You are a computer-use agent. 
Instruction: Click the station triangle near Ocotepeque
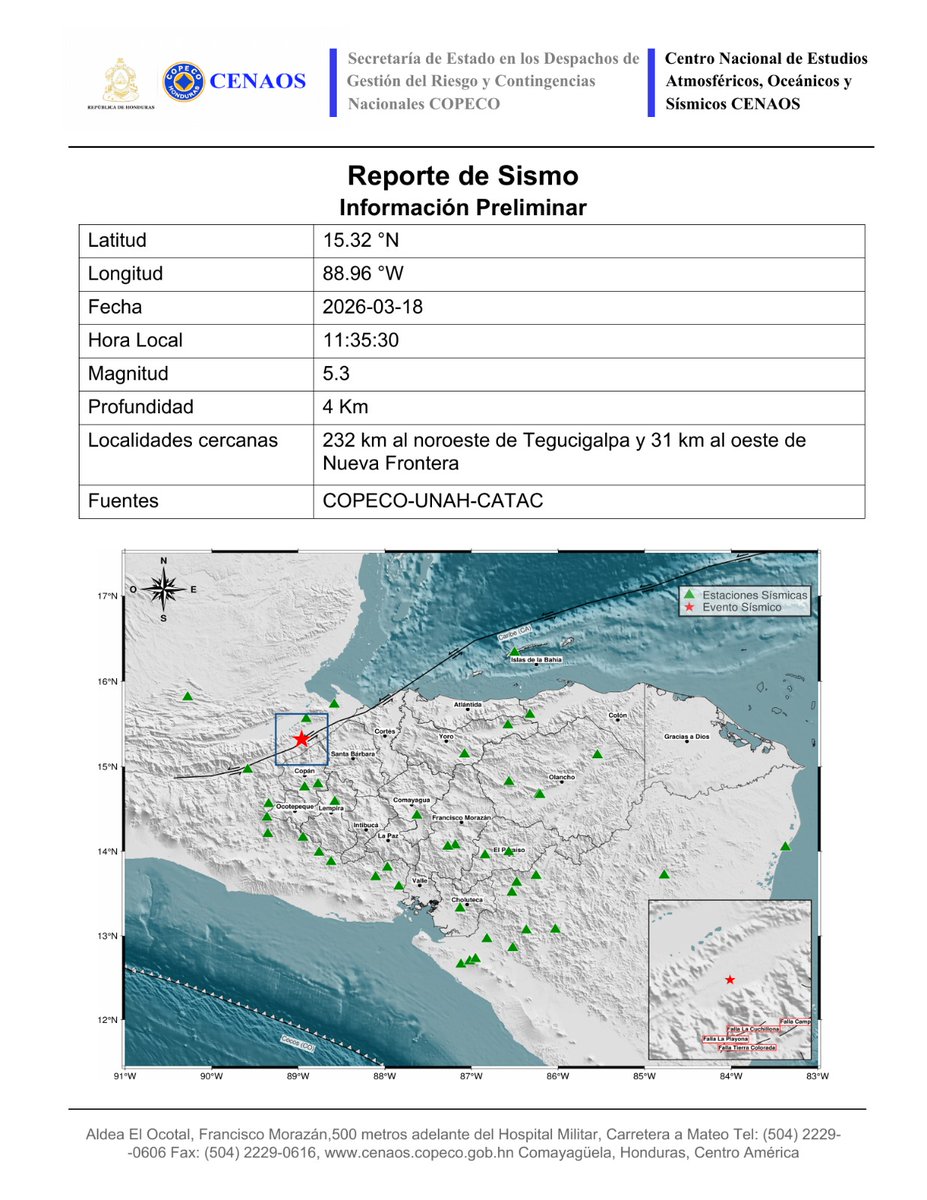(269, 803)
